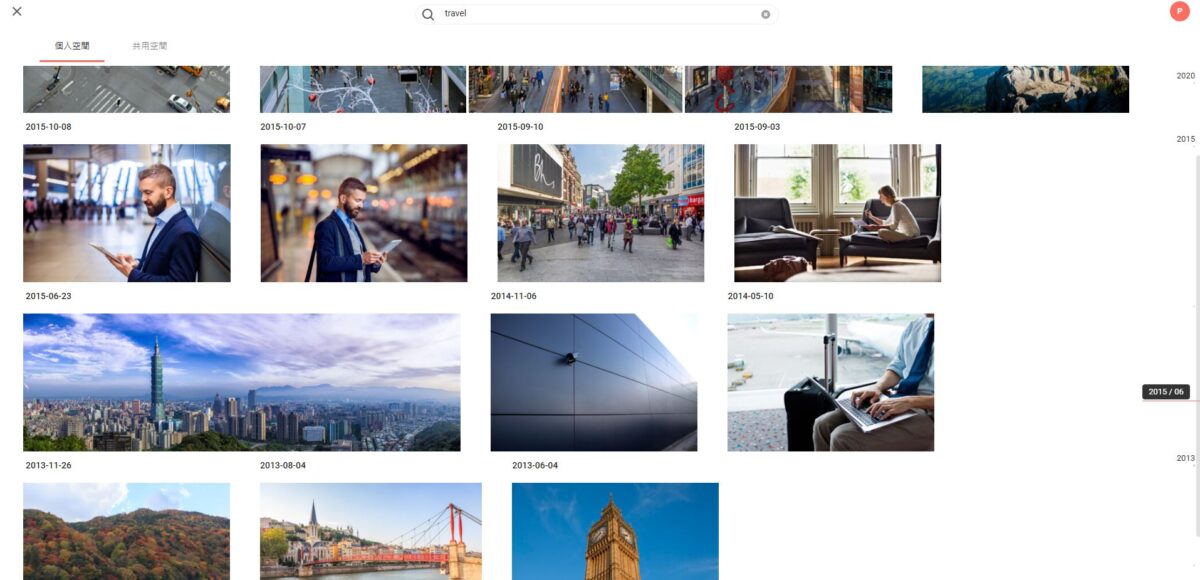Screen dimensions: 1200x580
Task: Open the crowded pedestrian shopping street photo
Action: (x=601, y=213)
